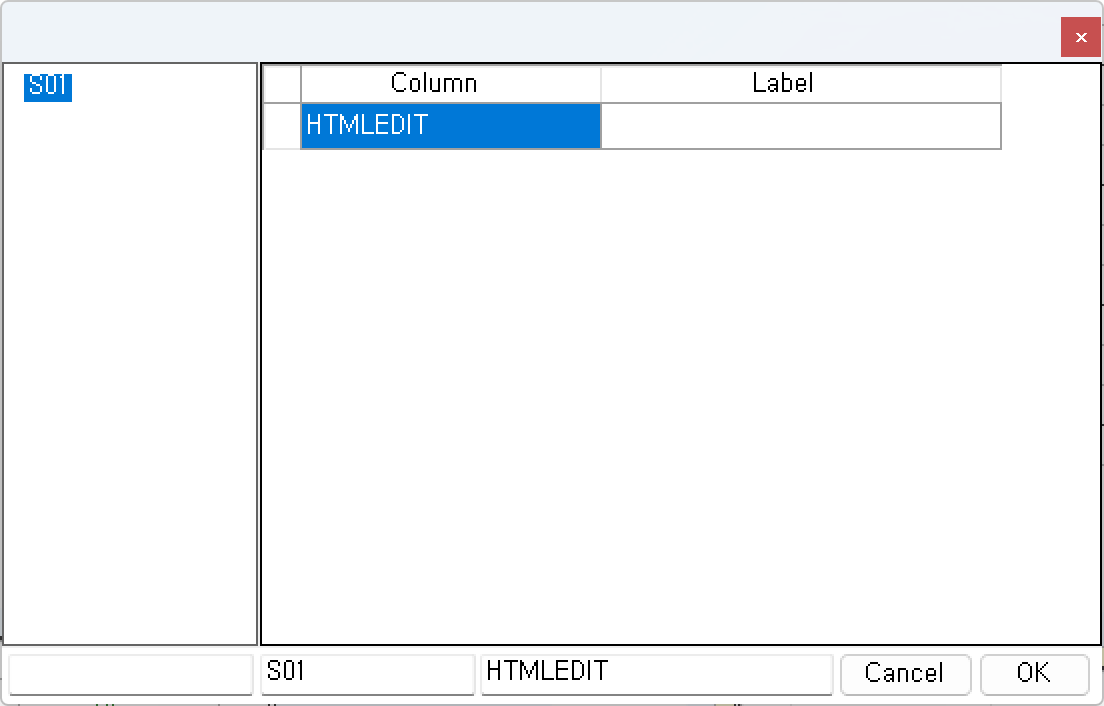Click the grid's top-left corner header cell
1104x706 pixels.
(x=282, y=83)
